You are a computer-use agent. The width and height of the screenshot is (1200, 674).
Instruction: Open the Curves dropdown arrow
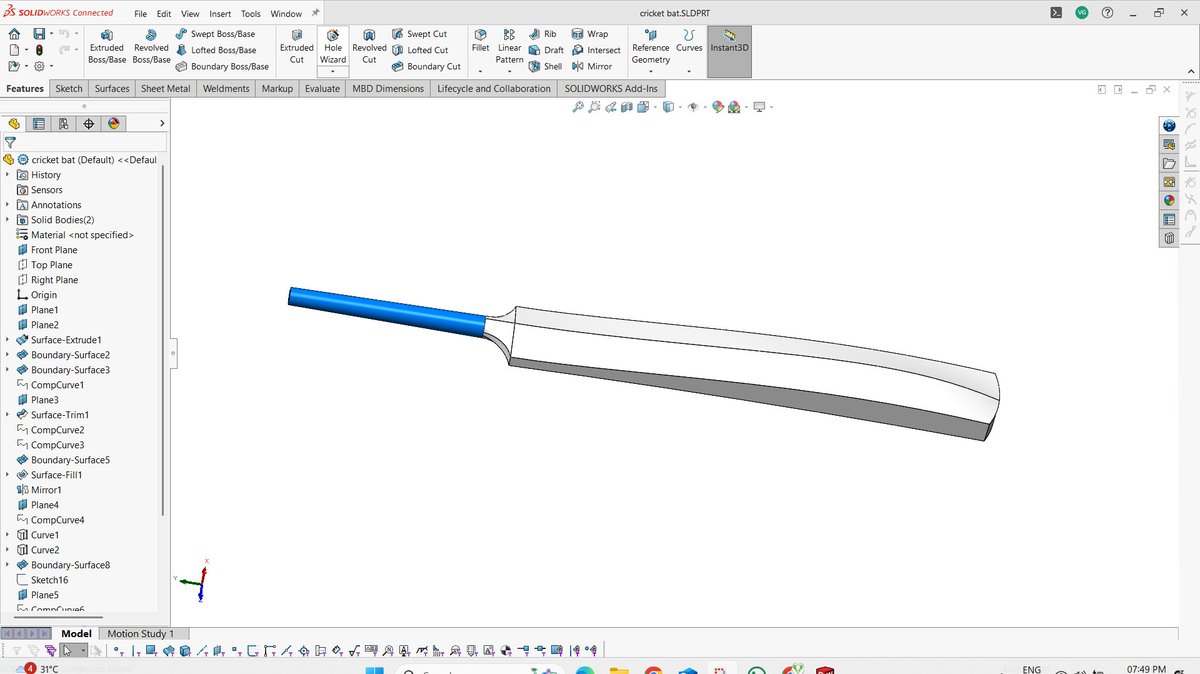689,71
